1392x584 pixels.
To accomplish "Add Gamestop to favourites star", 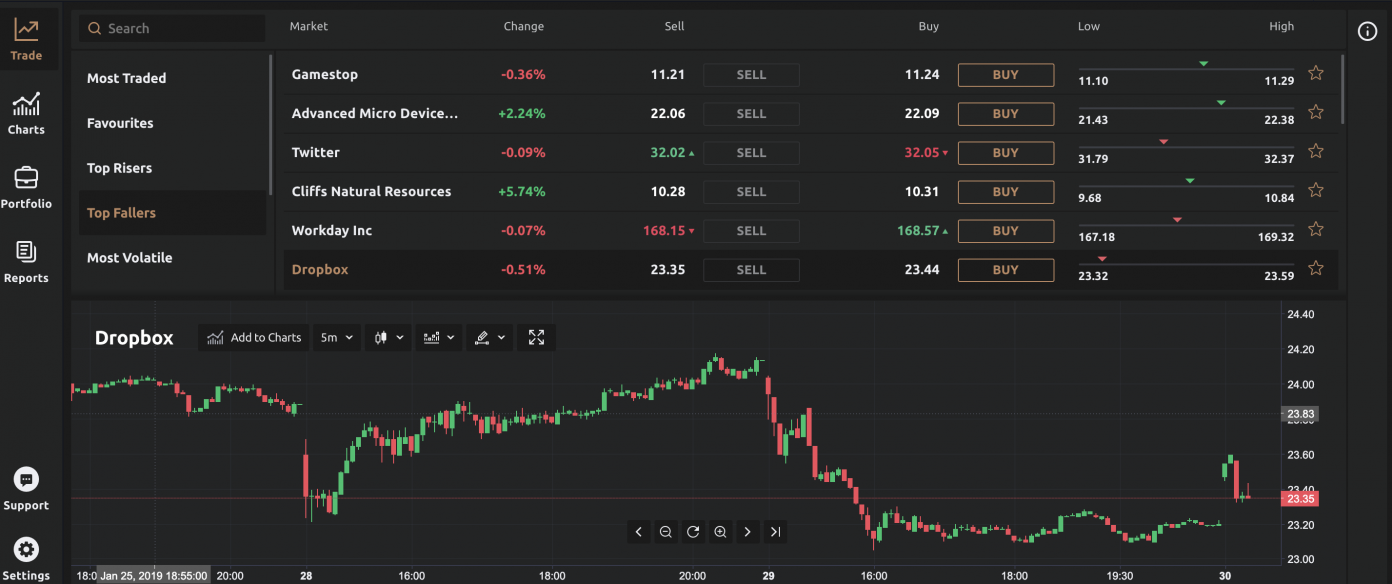I will (1316, 73).
